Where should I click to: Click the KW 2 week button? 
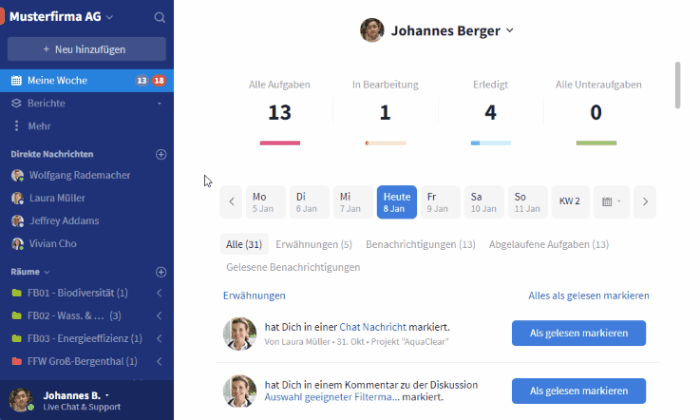571,202
